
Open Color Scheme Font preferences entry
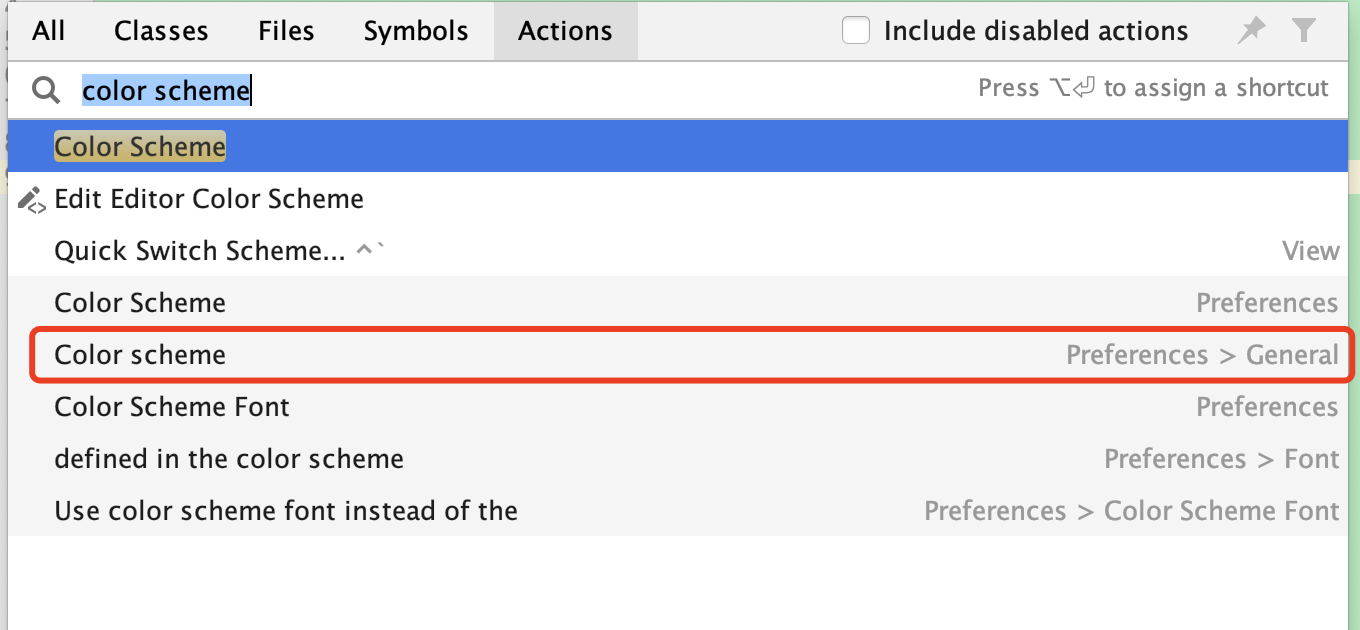171,406
